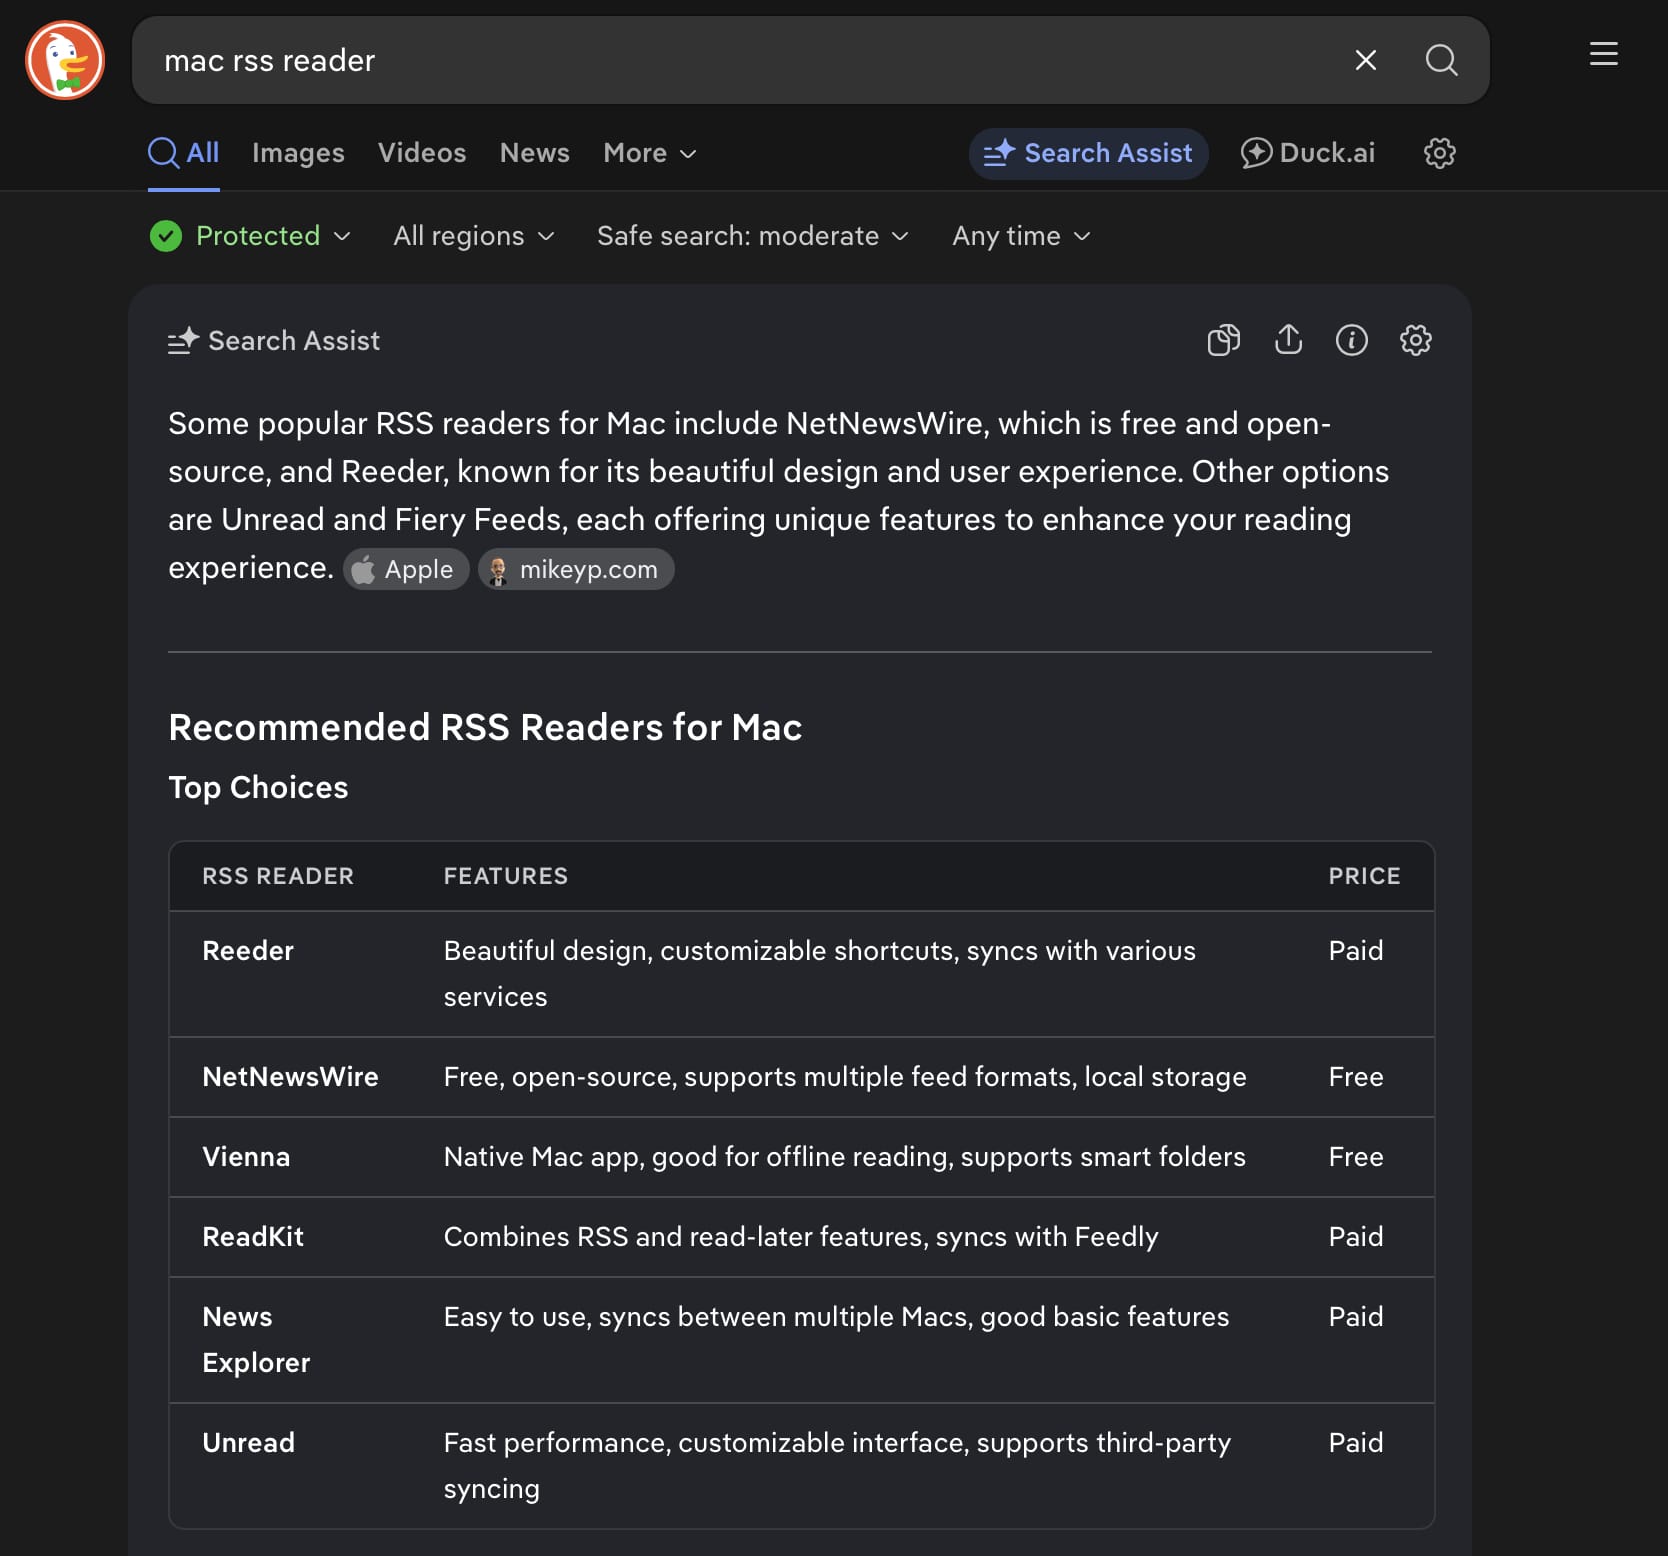Open the All regions dropdown
Screen dimensions: 1668x1556
(x=473, y=236)
